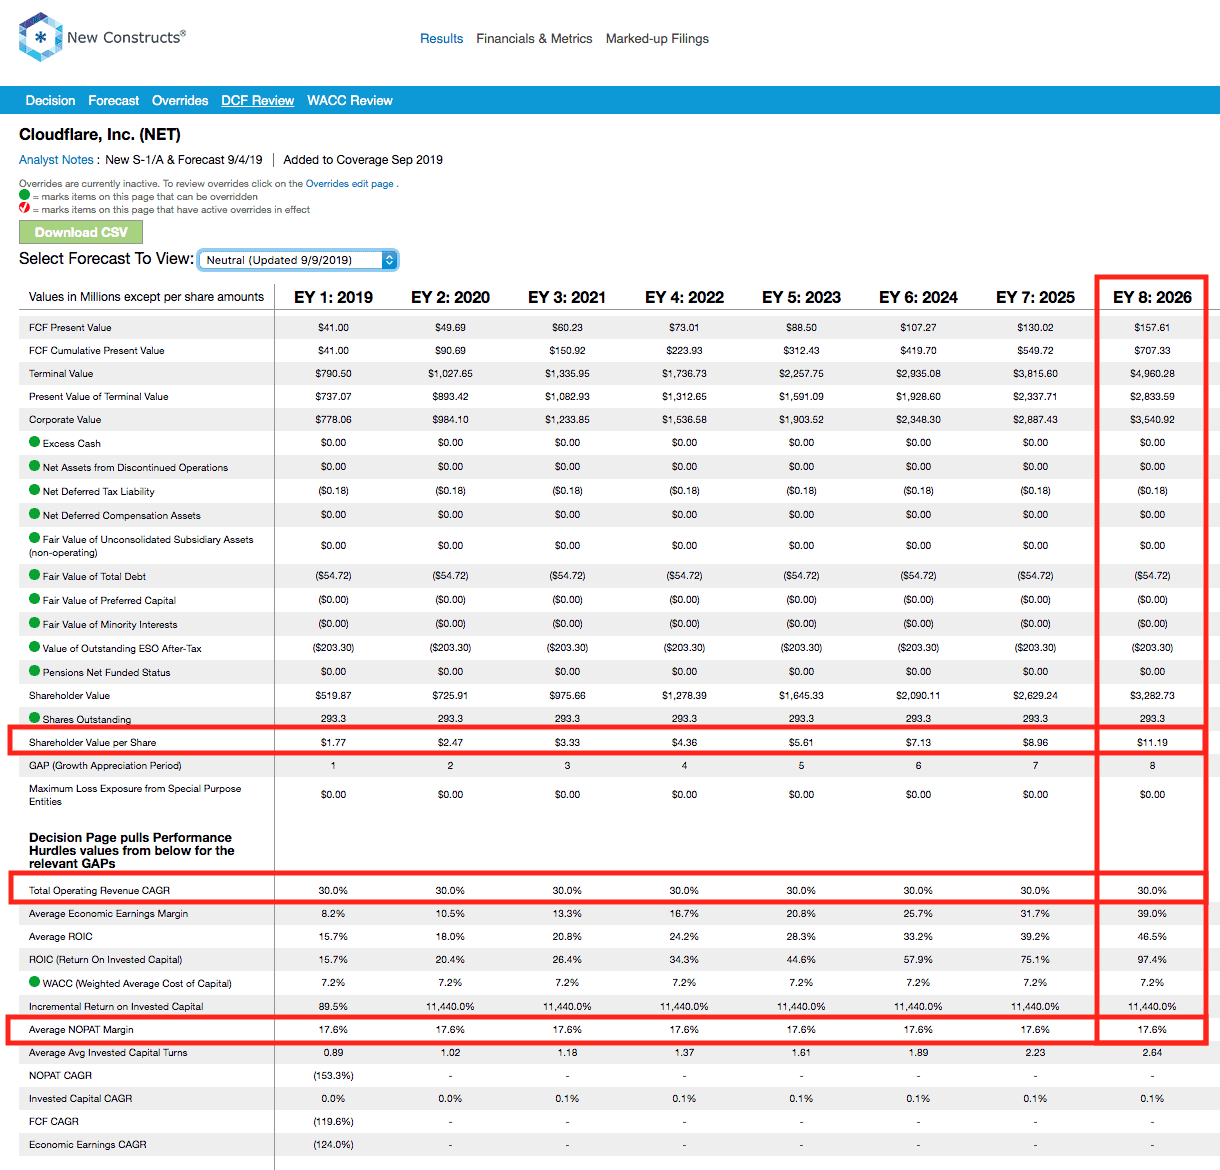Click the $11.19 shareholder value per share cell
Viewport: 1220px width, 1170px height.
[1152, 743]
